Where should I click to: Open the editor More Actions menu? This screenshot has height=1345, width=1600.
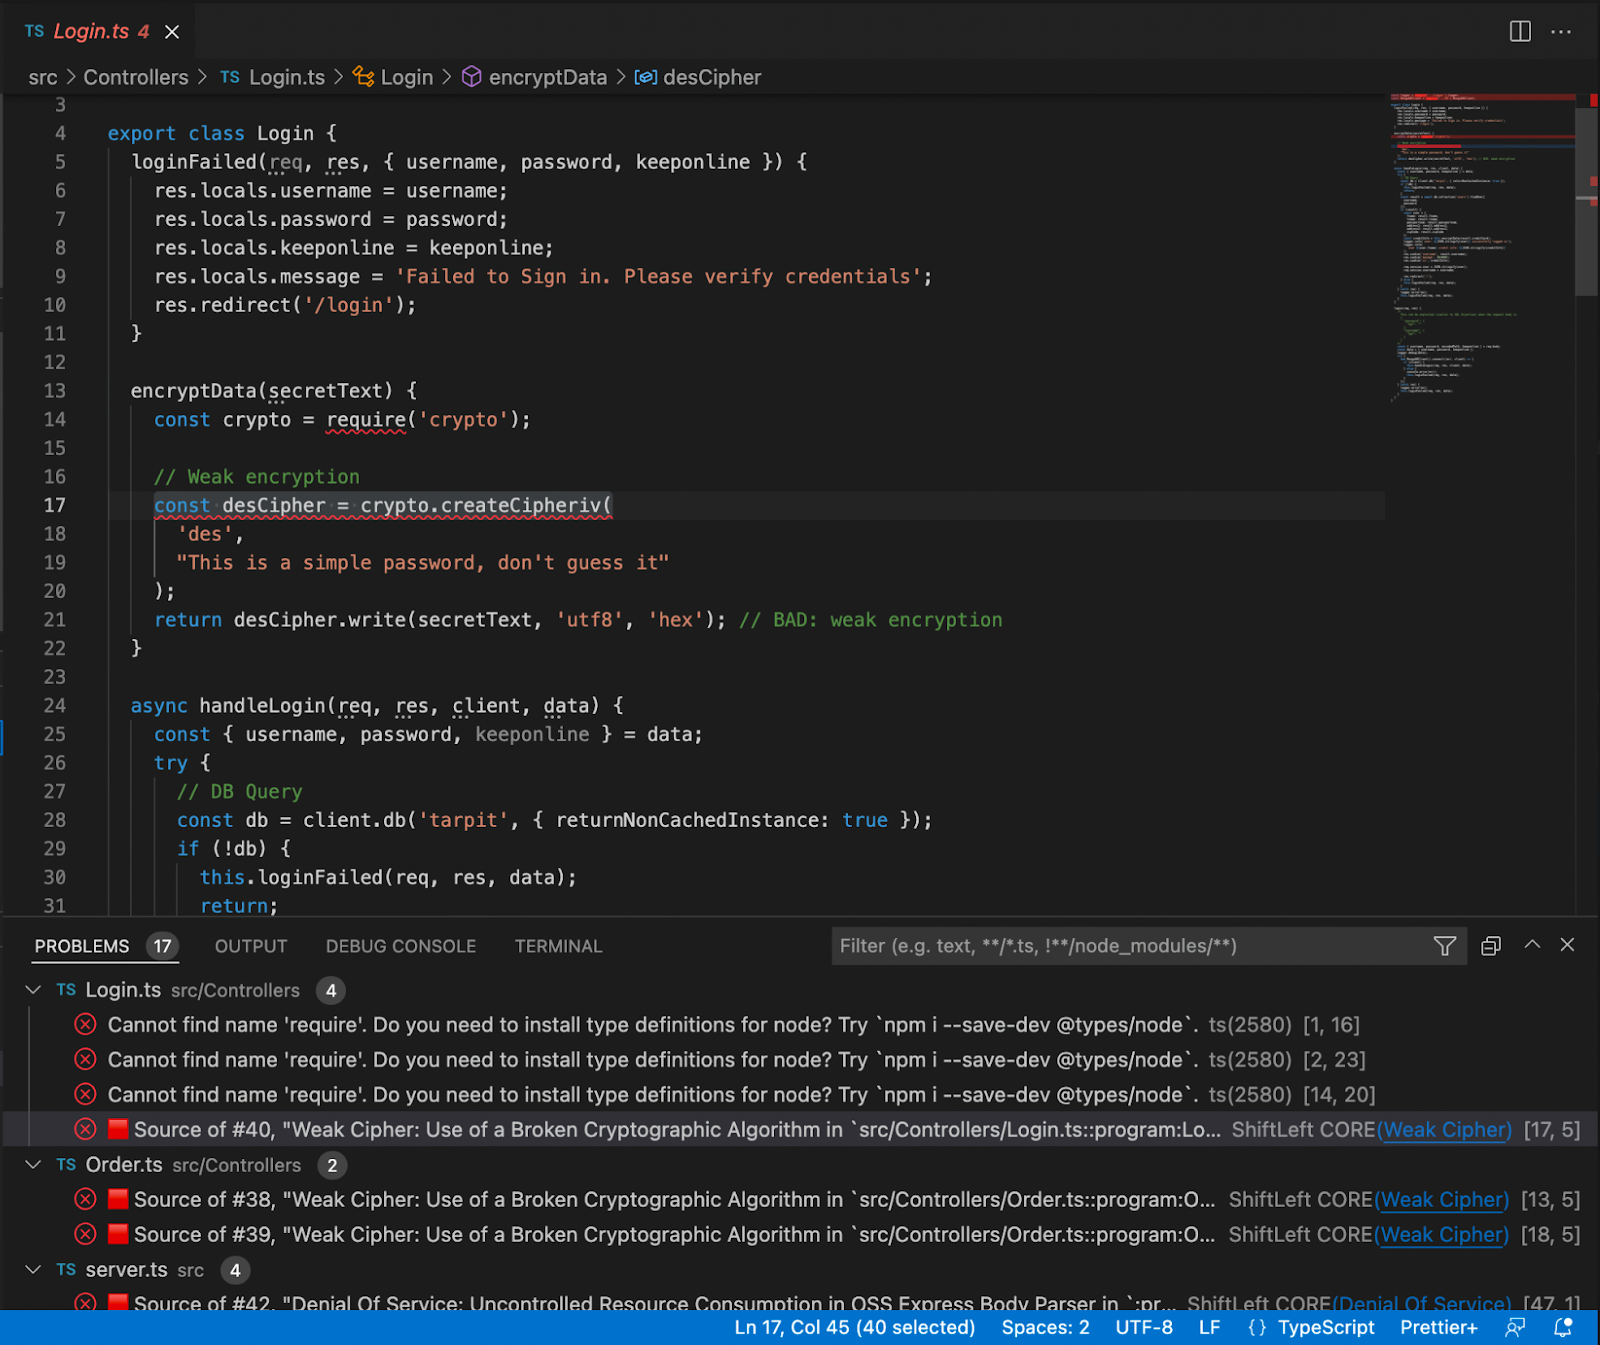coord(1561,31)
